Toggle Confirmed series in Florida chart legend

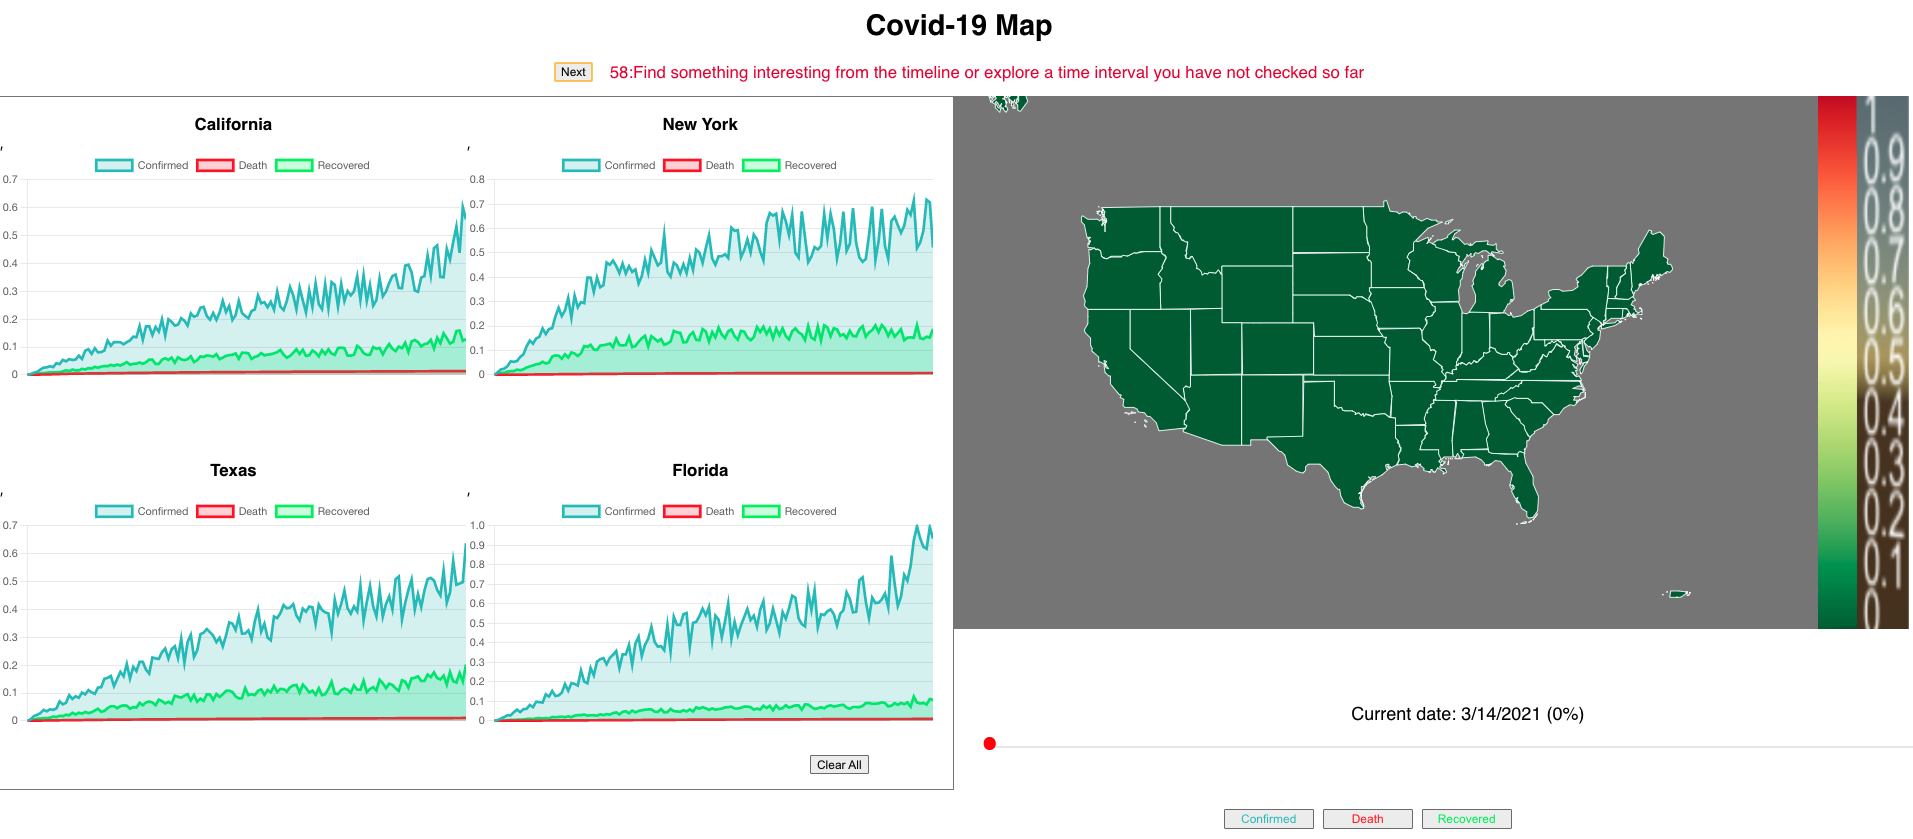pyautogui.click(x=609, y=511)
